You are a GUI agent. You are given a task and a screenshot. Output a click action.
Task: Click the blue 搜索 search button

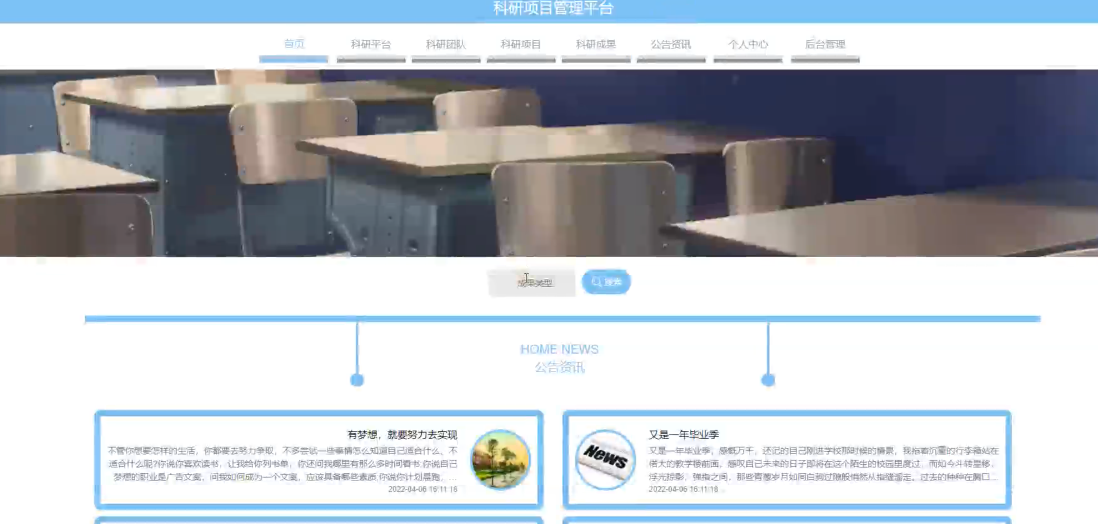pos(606,282)
